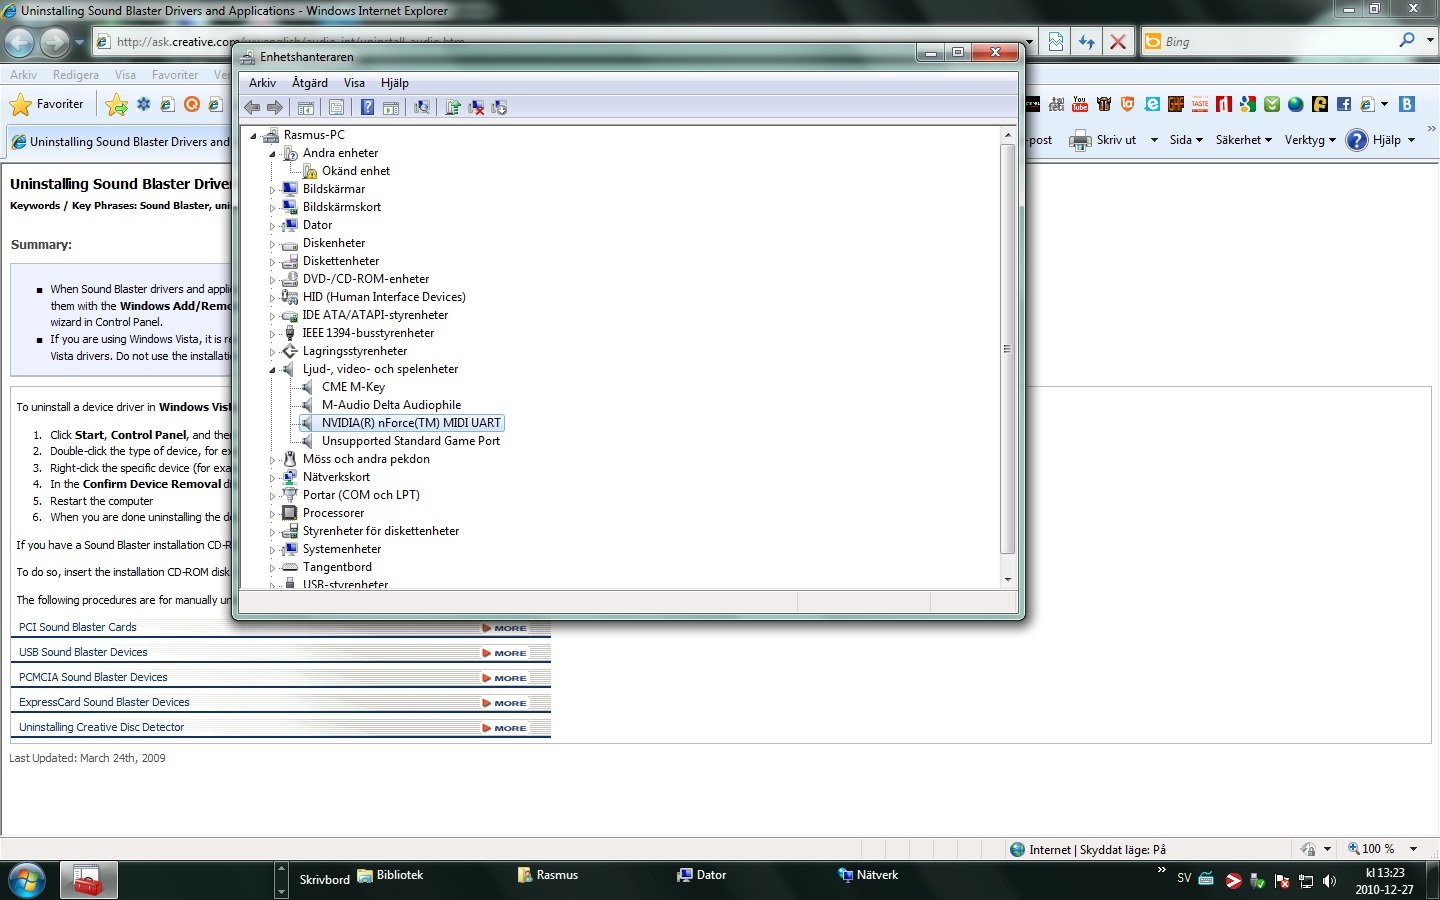This screenshot has height=900, width=1440.
Task: Open the Åtgärd menu in Enhetshanteraren
Action: [x=310, y=83]
